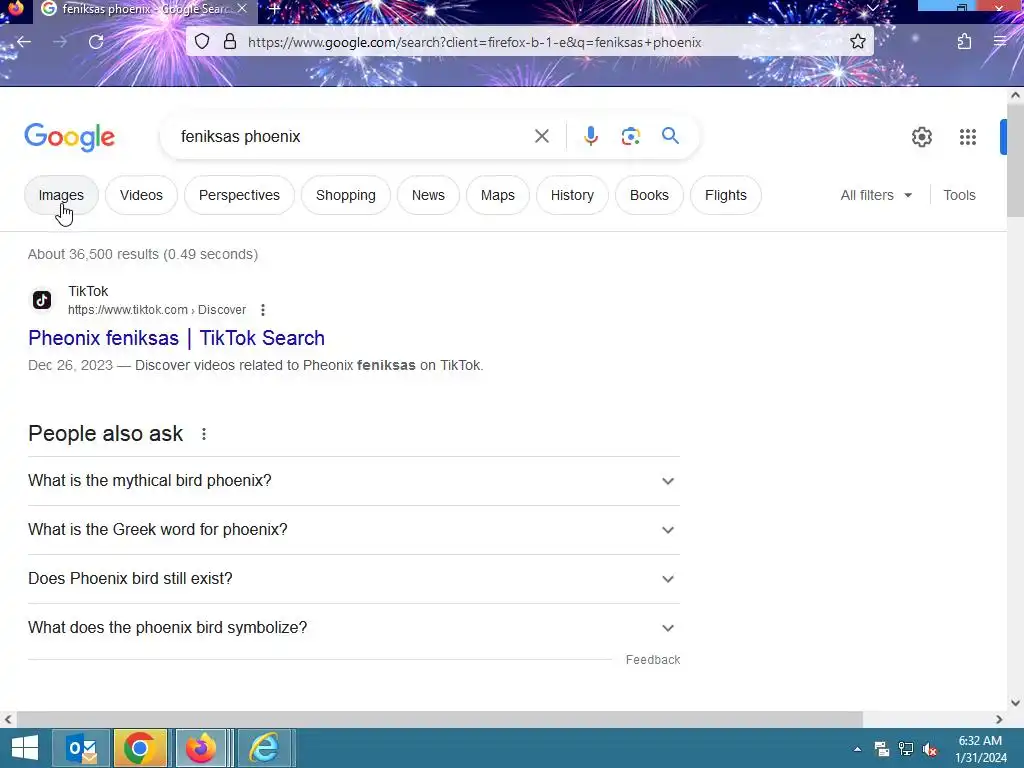Click the scroll-down arrow of vertical scrollbar
Screen dimensions: 1024x768
[x=1015, y=703]
